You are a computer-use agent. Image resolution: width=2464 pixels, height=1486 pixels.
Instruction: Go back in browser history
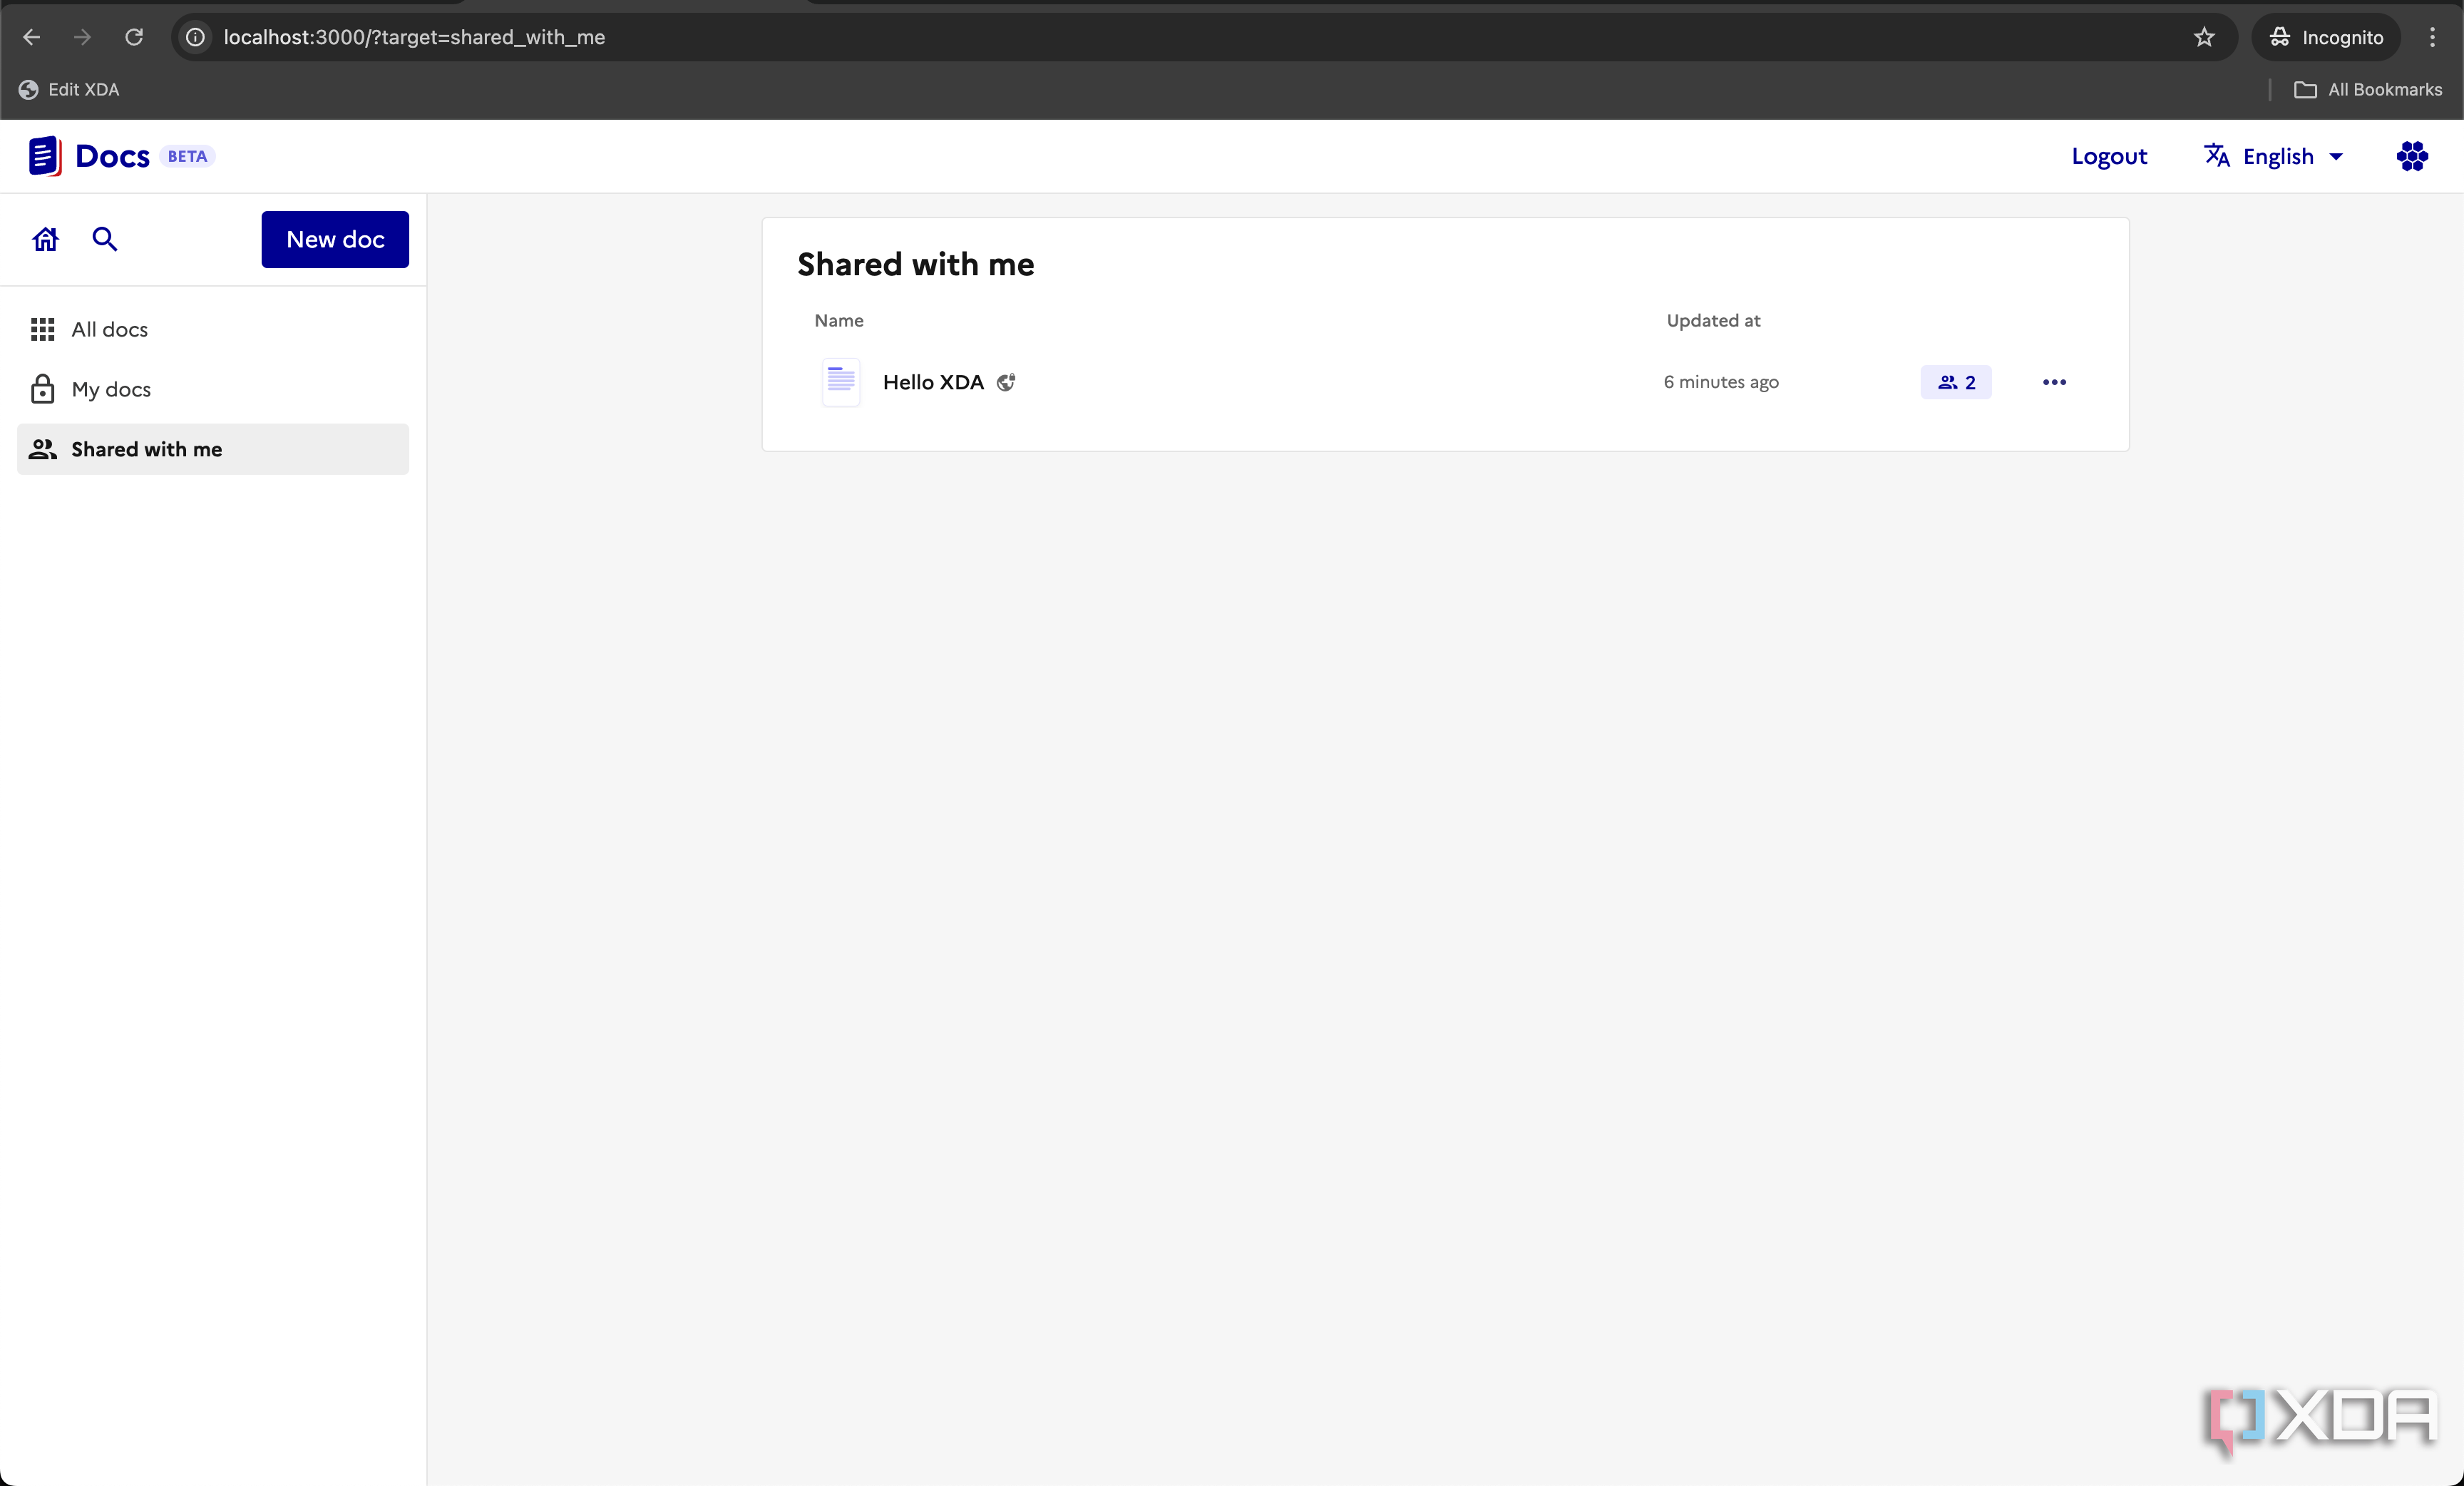point(31,37)
